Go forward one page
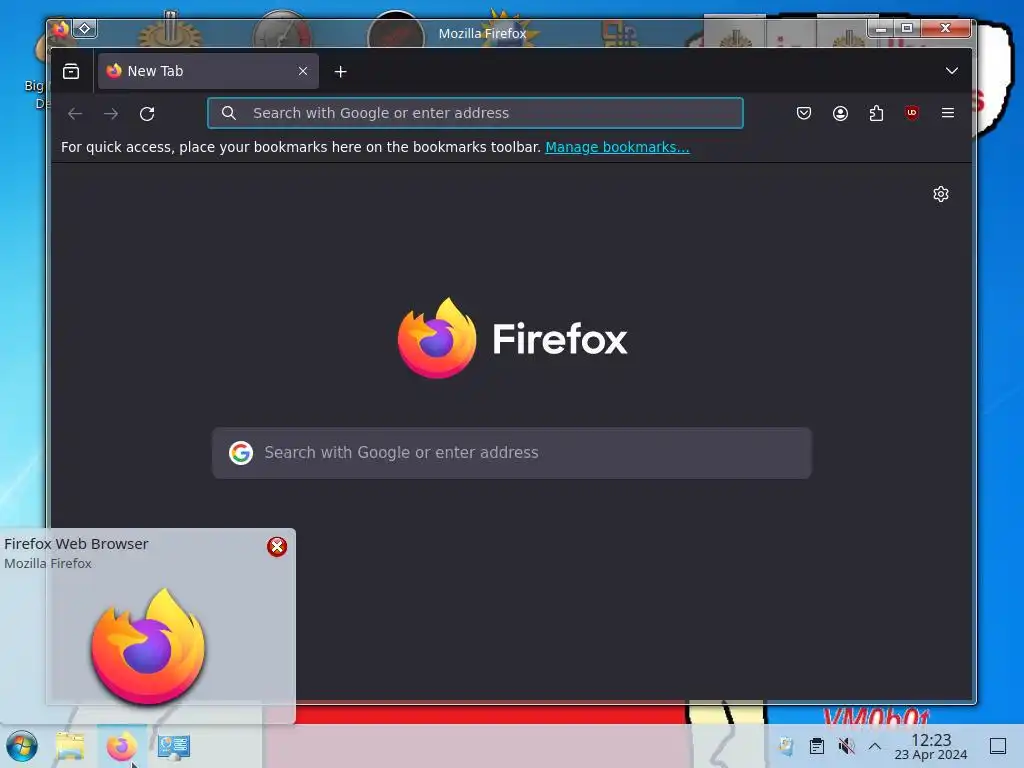The width and height of the screenshot is (1024, 768). point(111,114)
